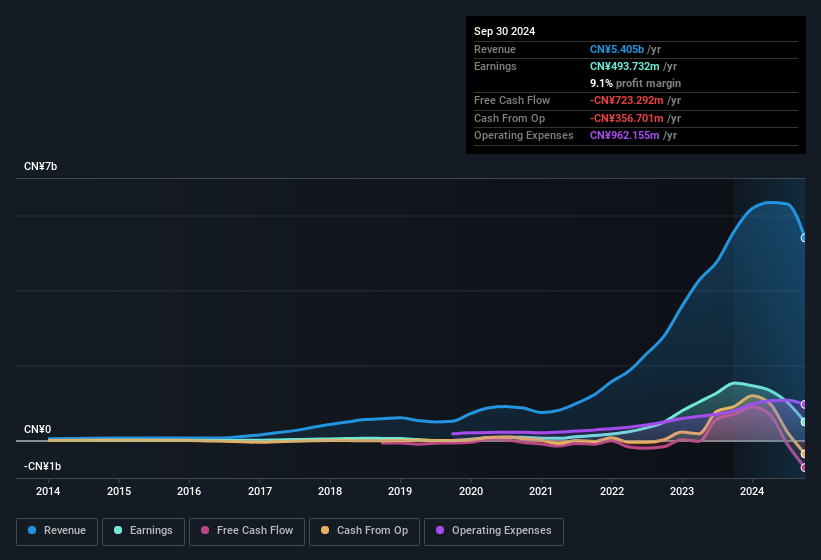Click the Earnings row label in tooltip
Viewport: 821px width, 560px height.
click(495, 66)
